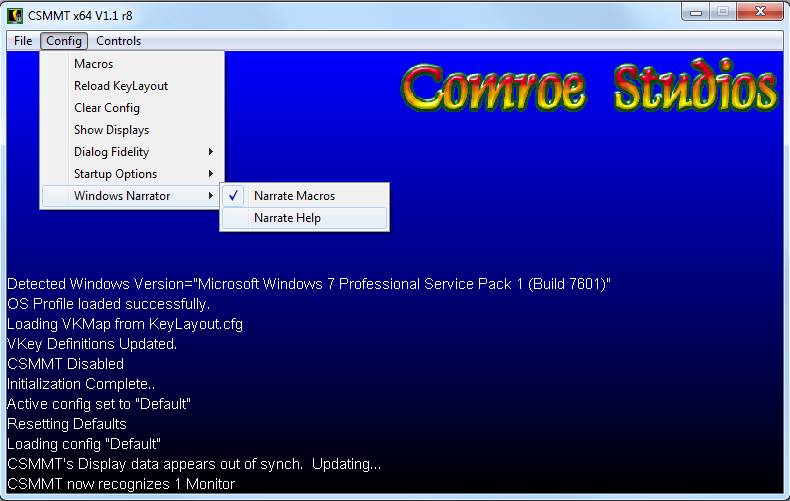
Task: Click "Loading VKMap from KeyLayout.cfg" line
Action: [x=125, y=324]
